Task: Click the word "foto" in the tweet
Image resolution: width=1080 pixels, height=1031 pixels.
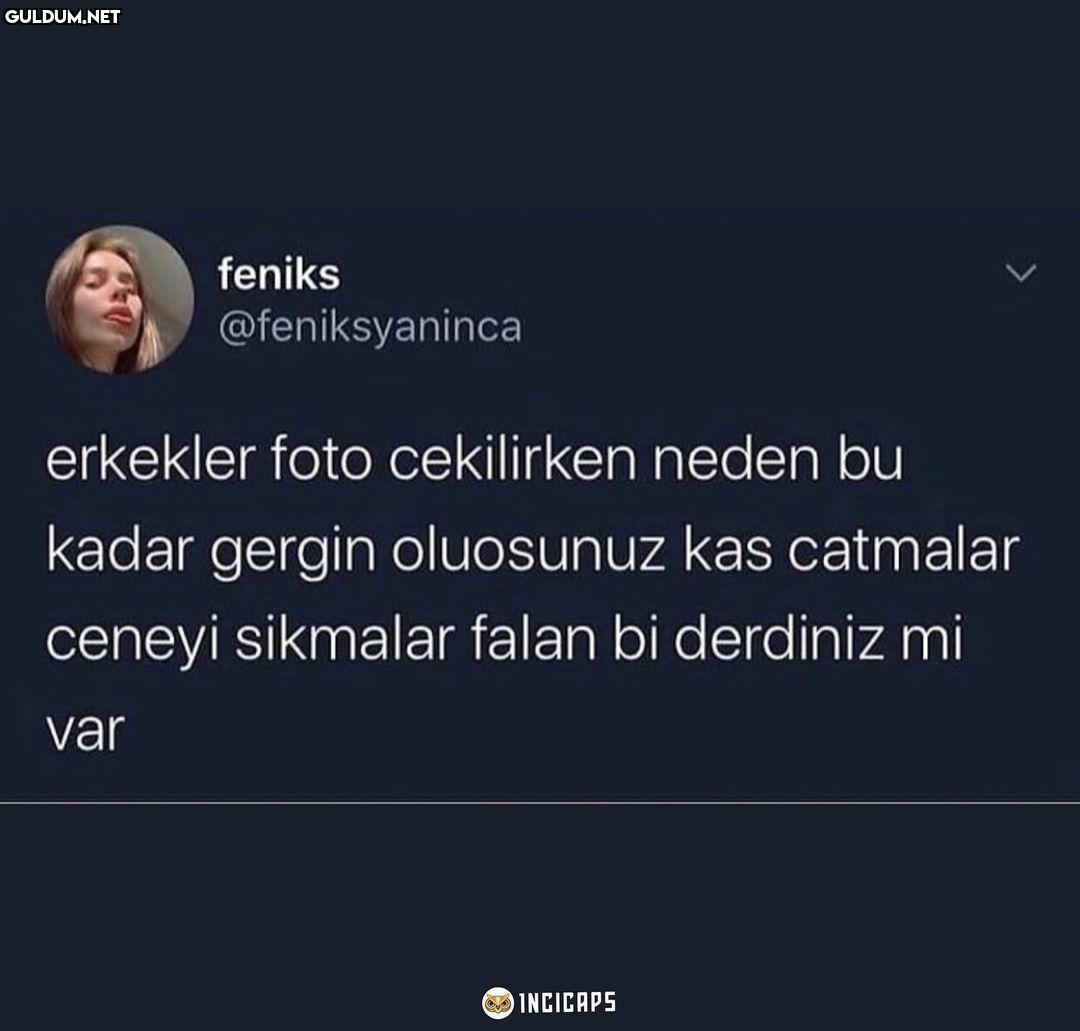Action: [321, 459]
